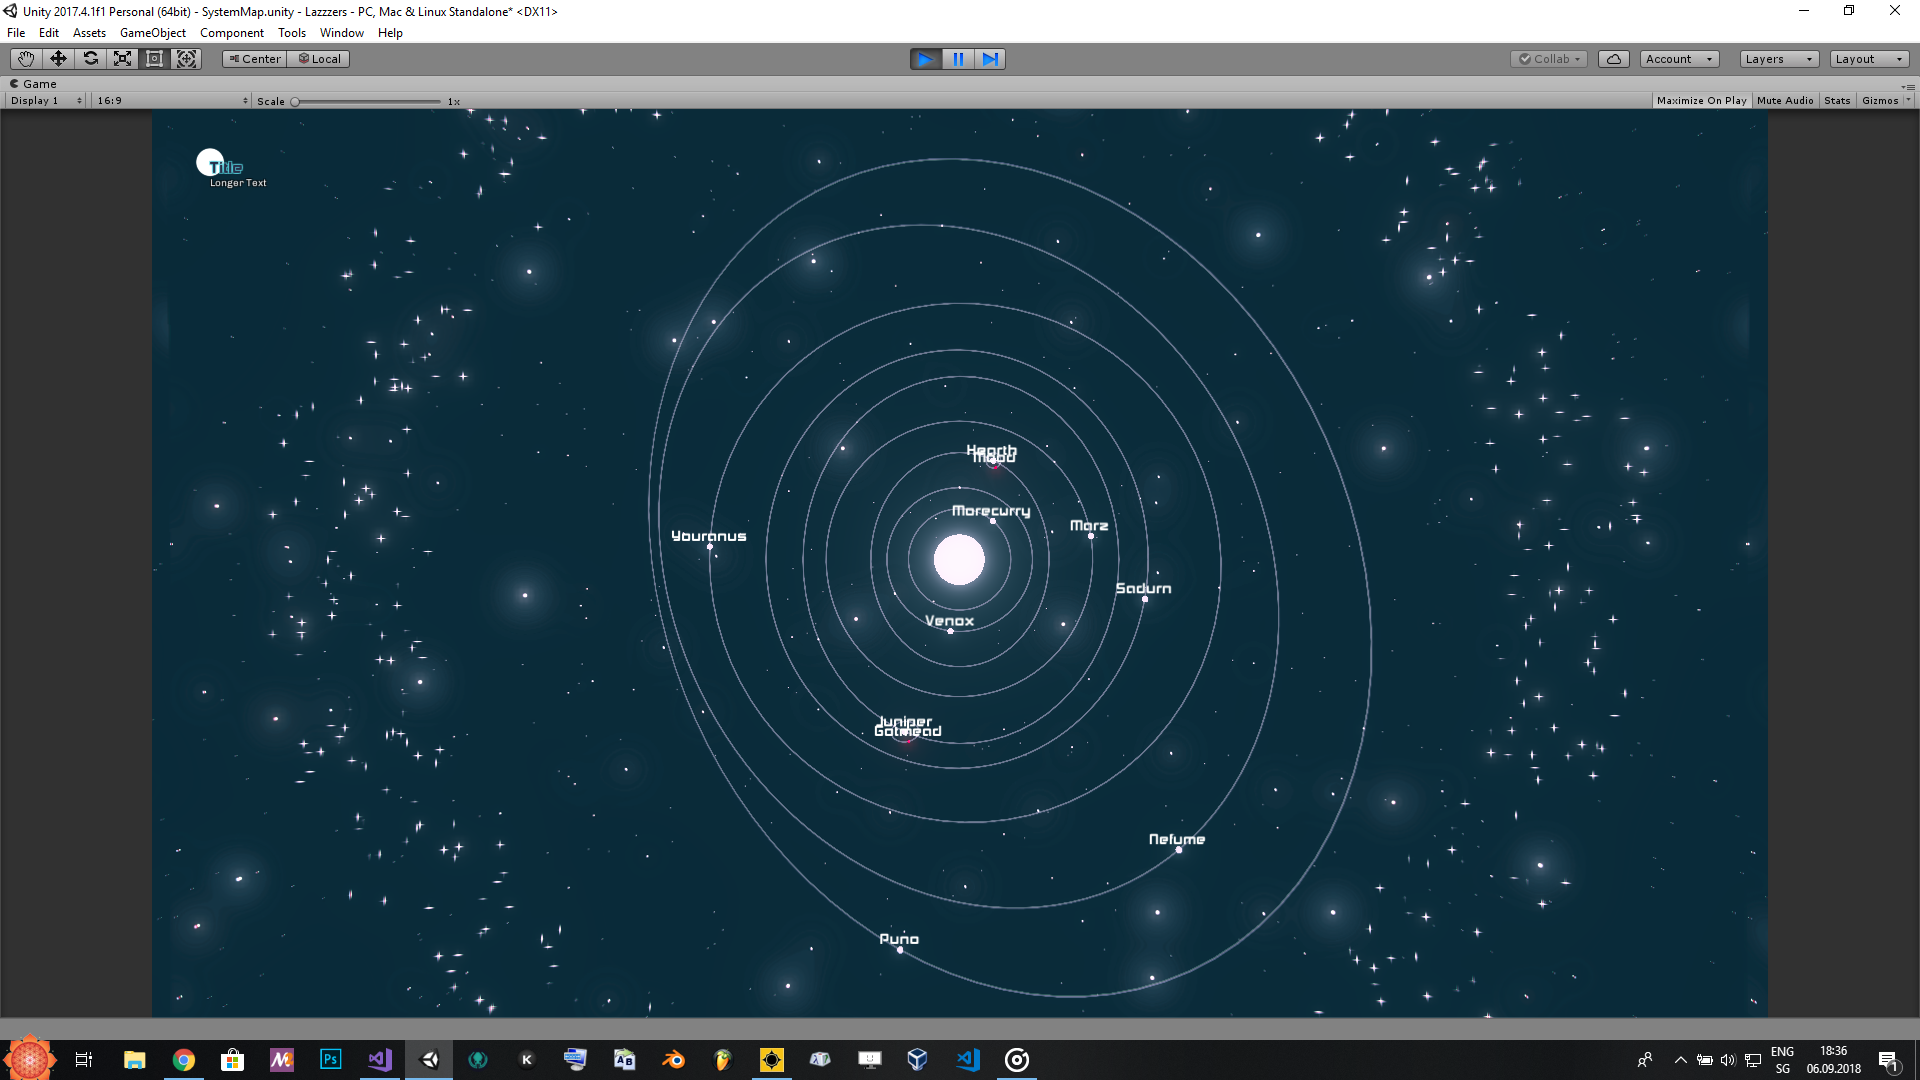Toggle Mute Audio in Game view
1920x1080 pixels.
point(1785,101)
